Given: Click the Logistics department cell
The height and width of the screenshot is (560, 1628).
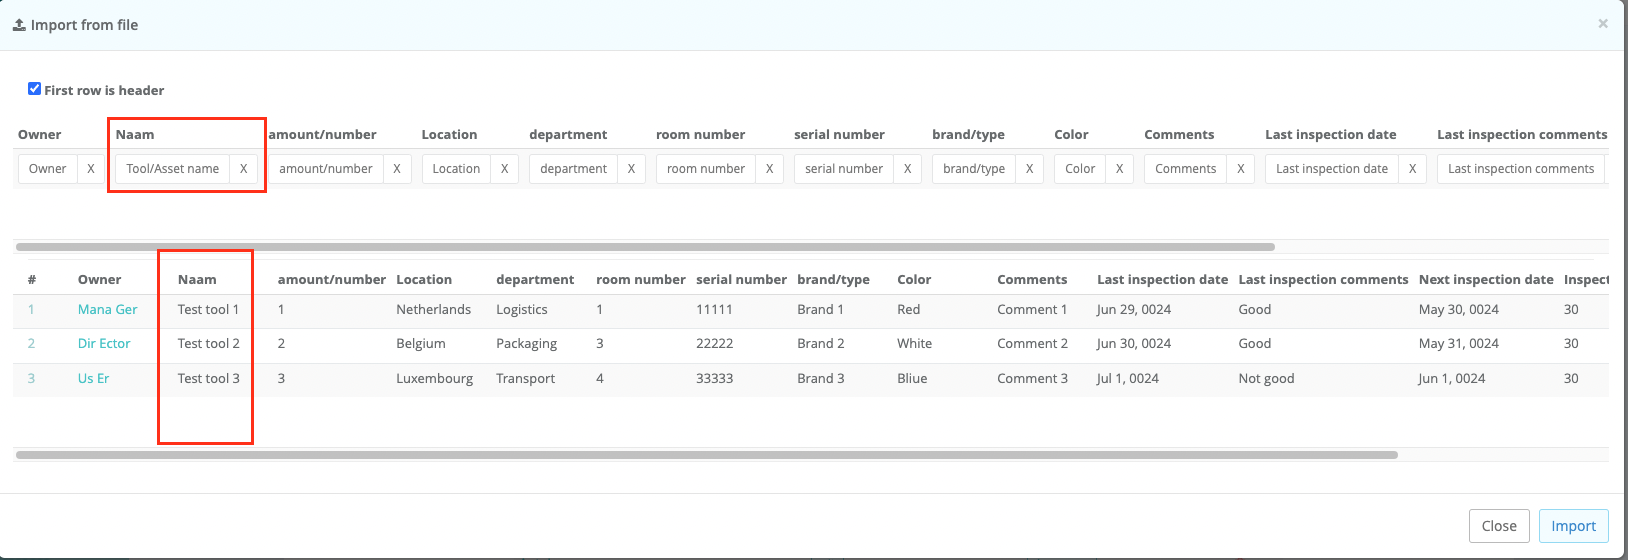Looking at the screenshot, I should pos(522,310).
